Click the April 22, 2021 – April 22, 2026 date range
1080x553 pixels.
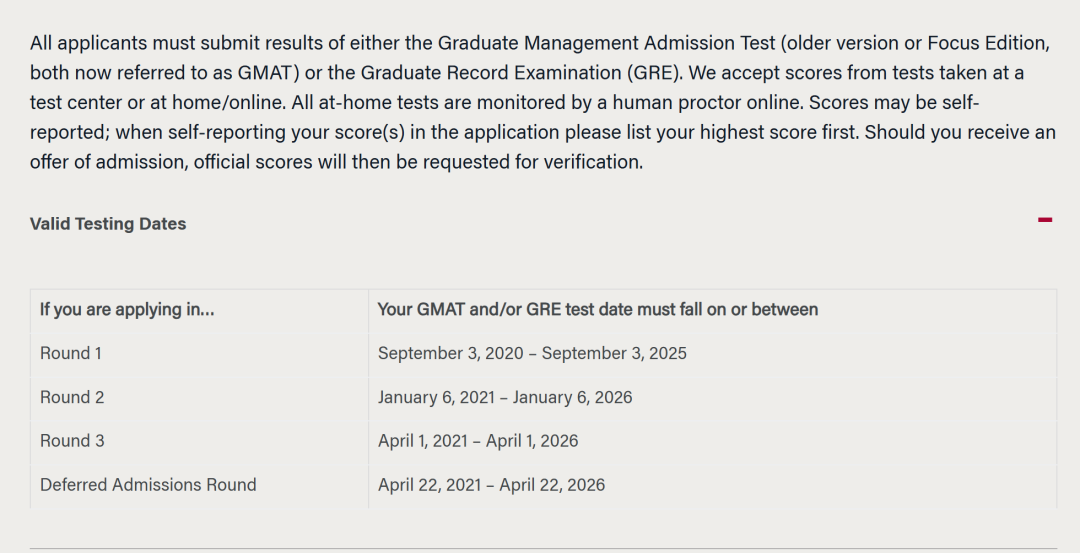(491, 485)
